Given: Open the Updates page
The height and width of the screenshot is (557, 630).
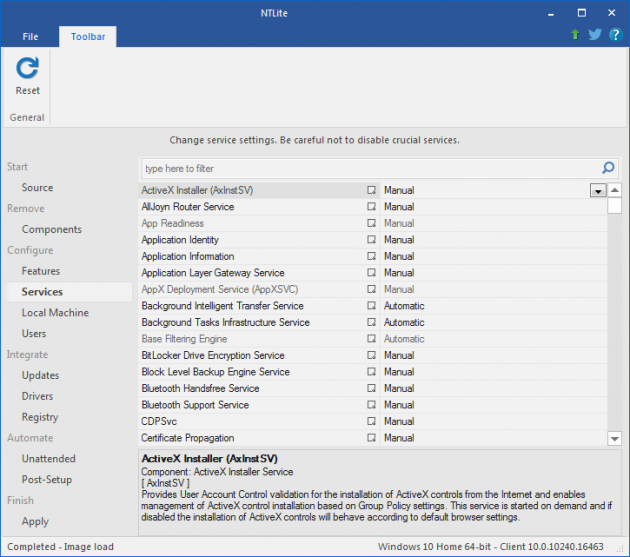Looking at the screenshot, I should point(40,375).
